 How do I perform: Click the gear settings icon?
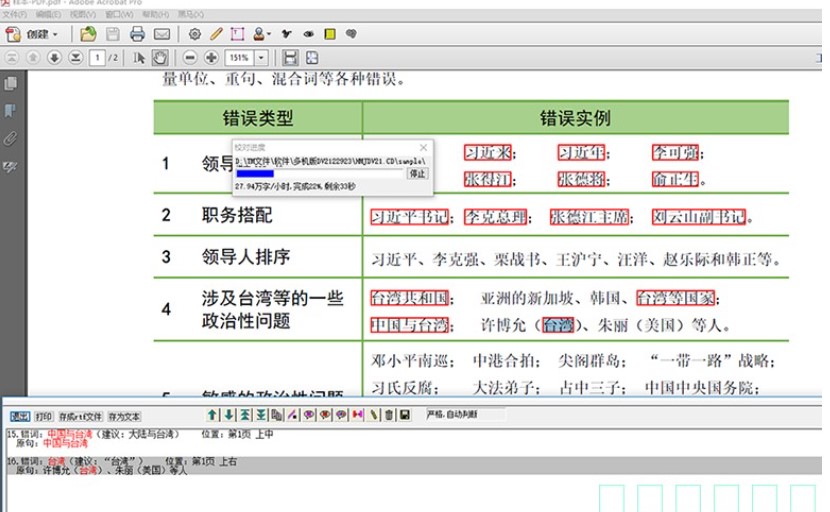(x=195, y=34)
